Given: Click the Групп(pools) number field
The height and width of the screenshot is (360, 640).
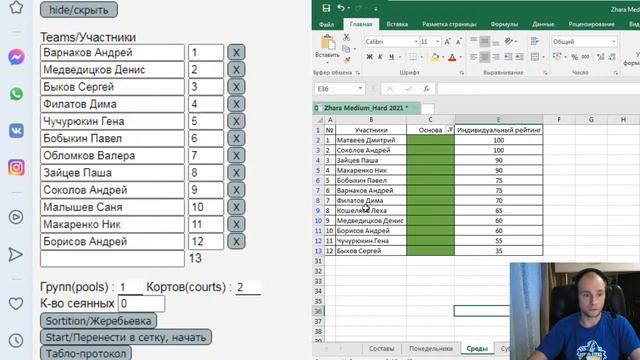Looking at the screenshot, I should click(130, 287).
